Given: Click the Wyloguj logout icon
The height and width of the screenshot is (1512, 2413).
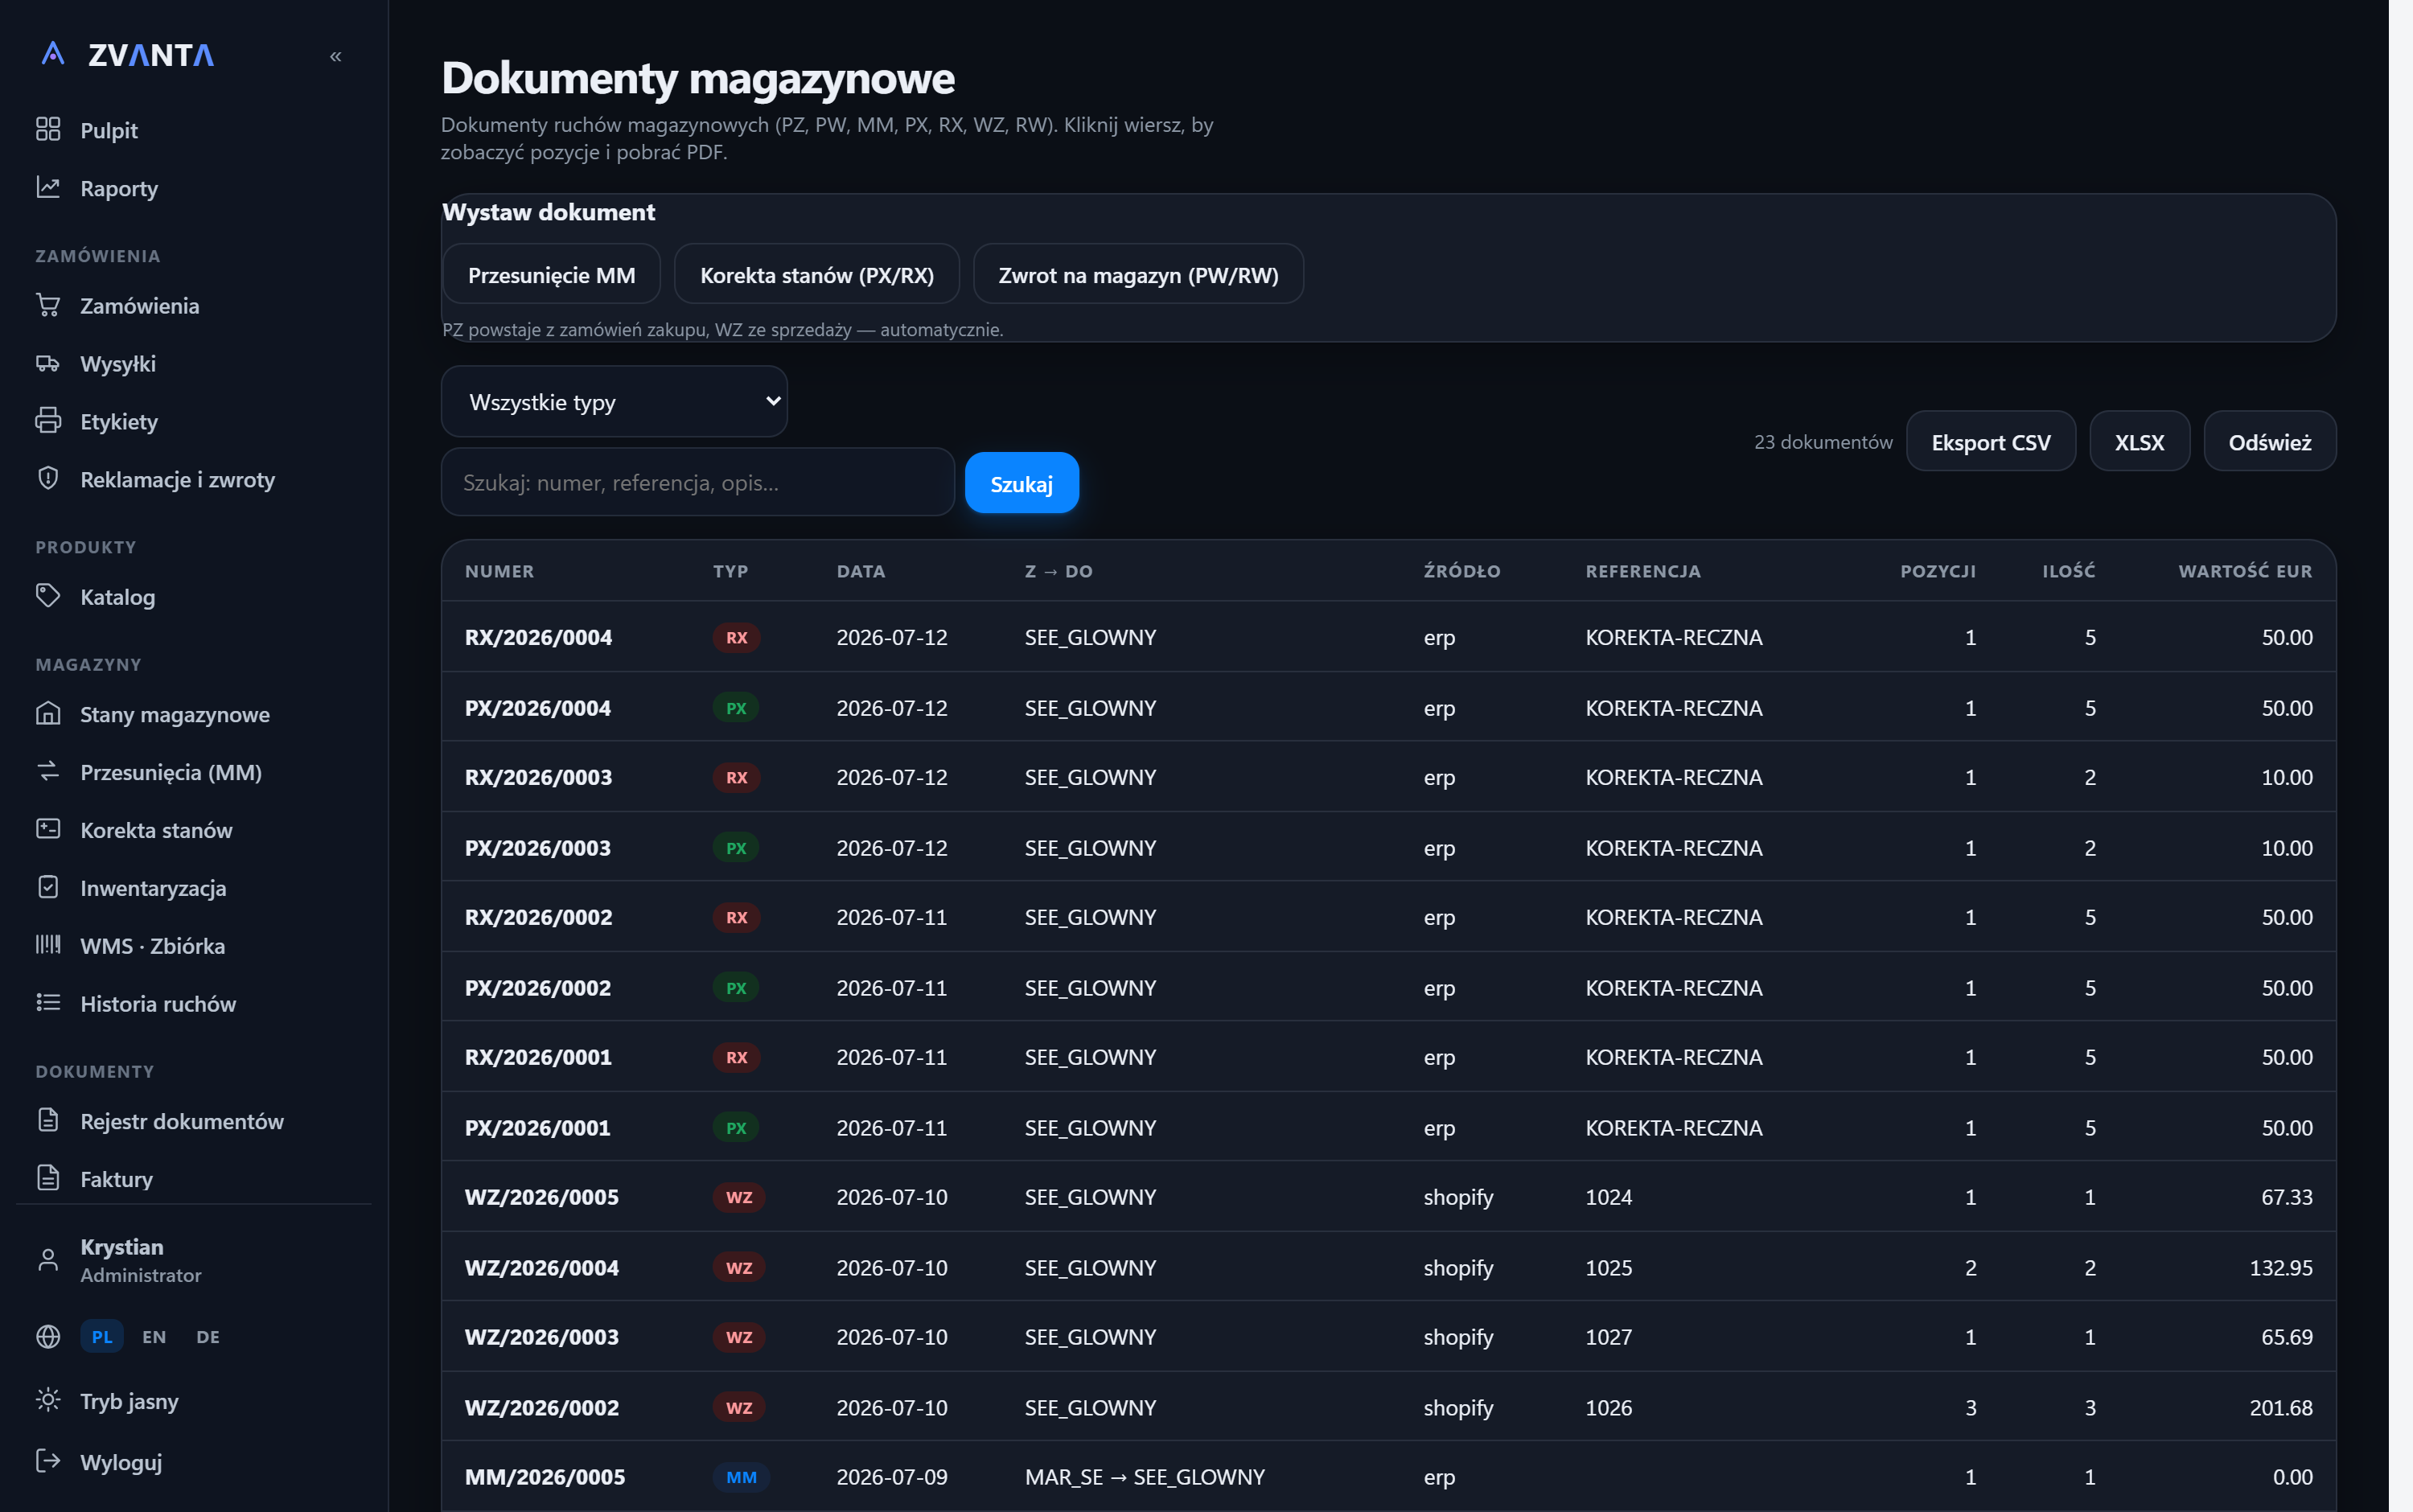Looking at the screenshot, I should [48, 1461].
